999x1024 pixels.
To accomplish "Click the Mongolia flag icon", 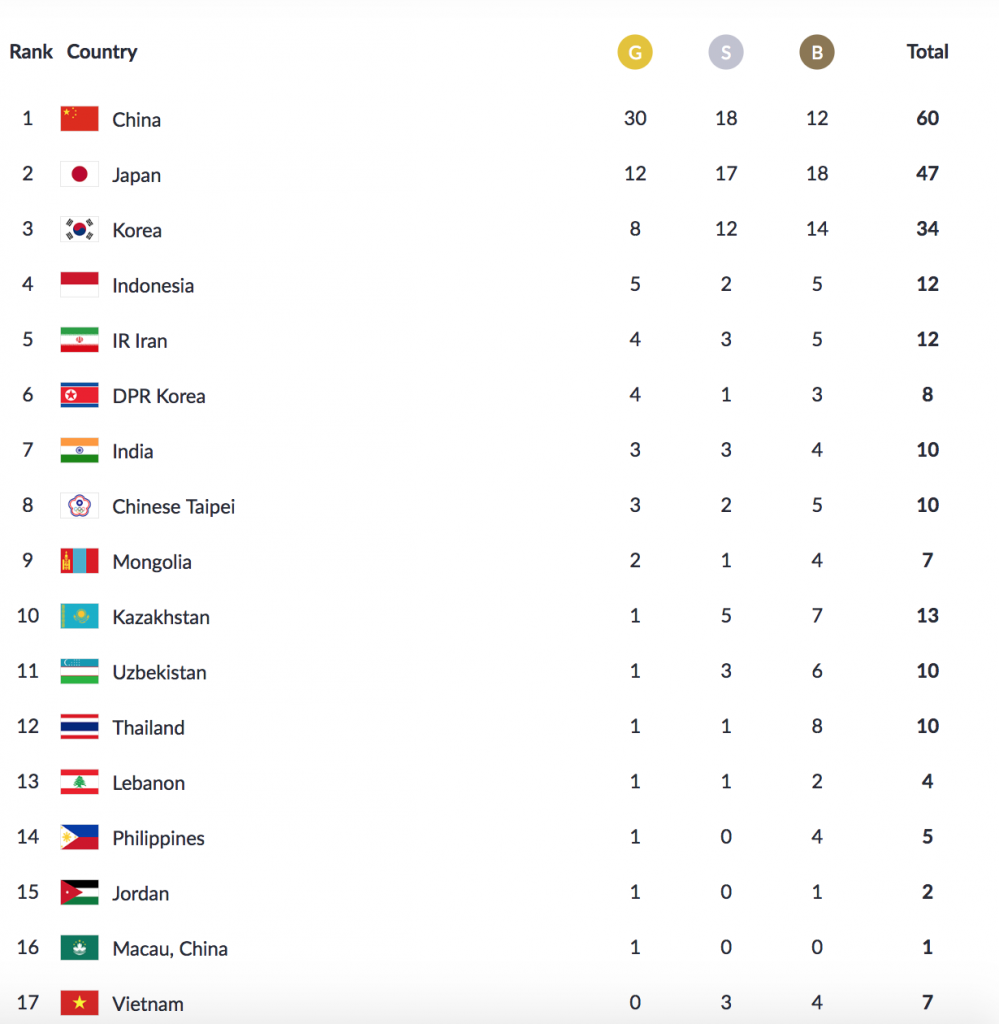I will coord(79,562).
